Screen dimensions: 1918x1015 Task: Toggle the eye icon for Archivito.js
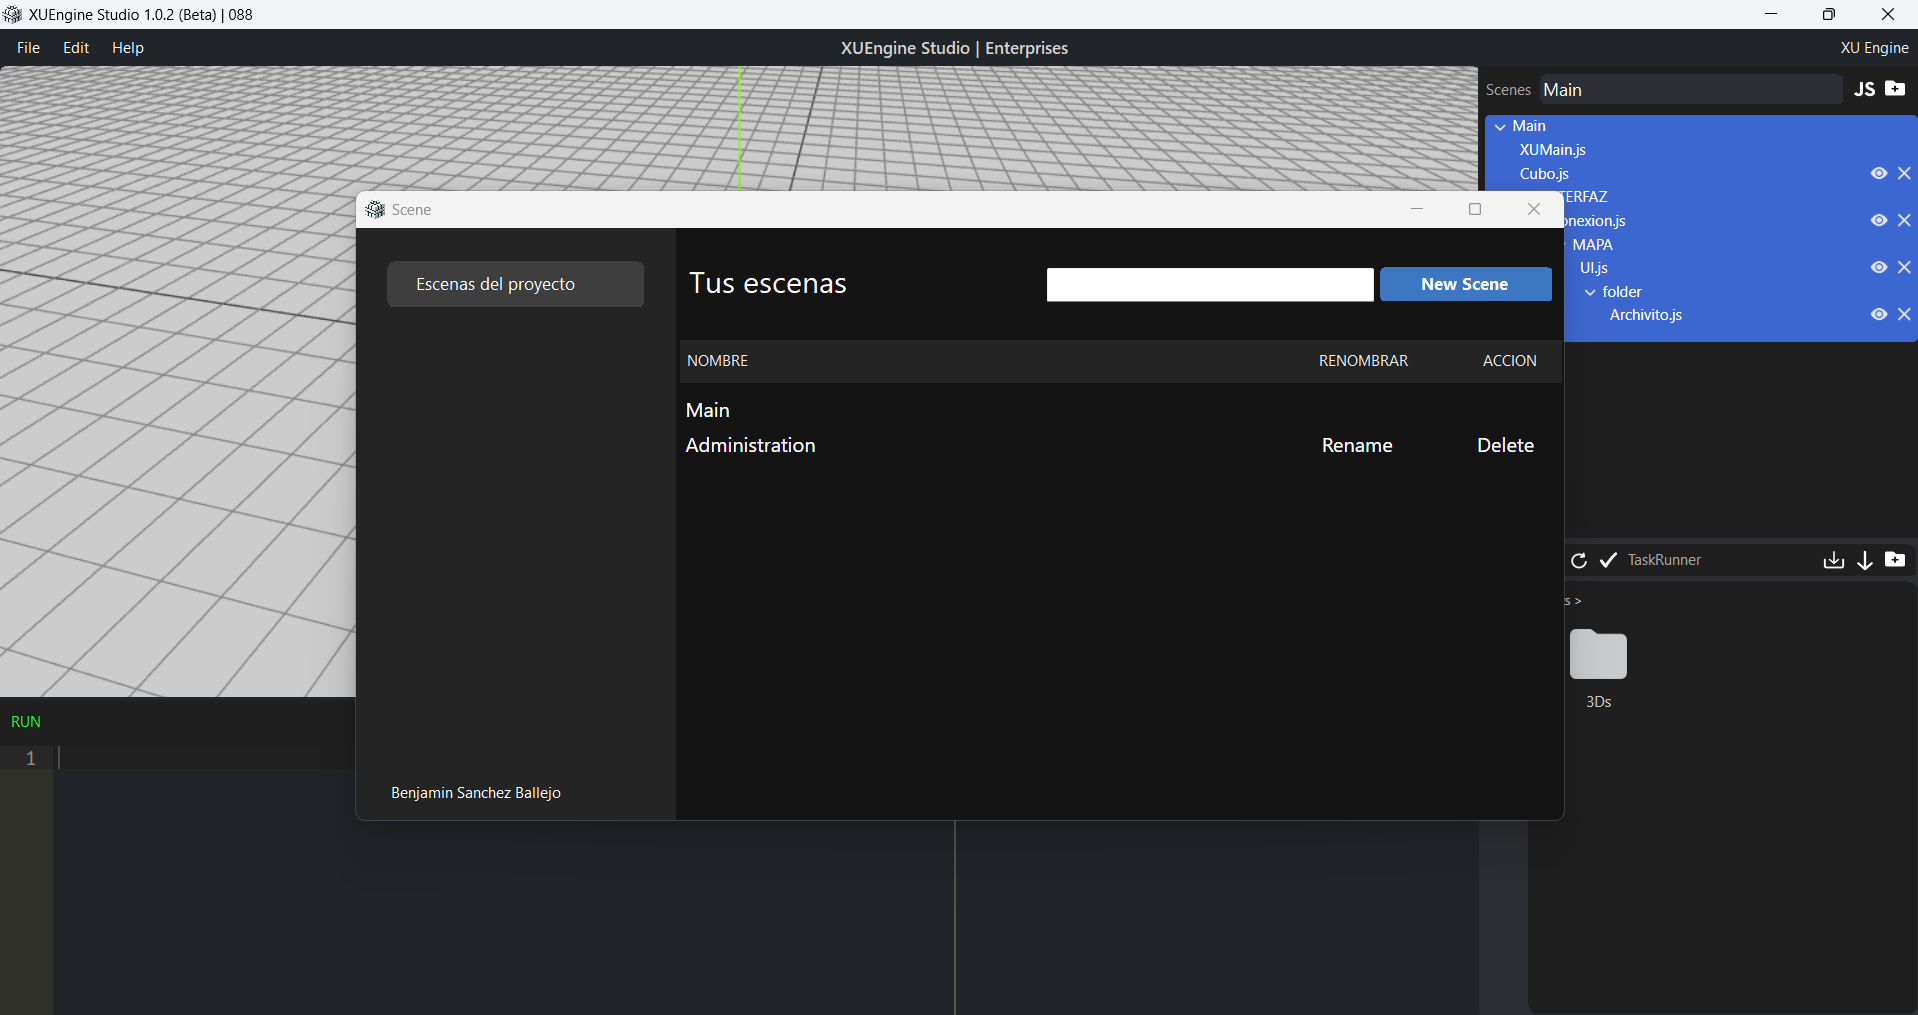click(1879, 315)
